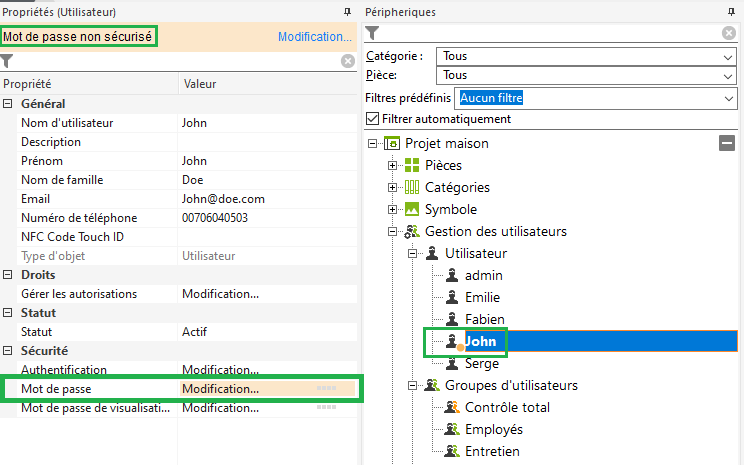
Task: Click the Projet maison project icon
Action: (392, 144)
